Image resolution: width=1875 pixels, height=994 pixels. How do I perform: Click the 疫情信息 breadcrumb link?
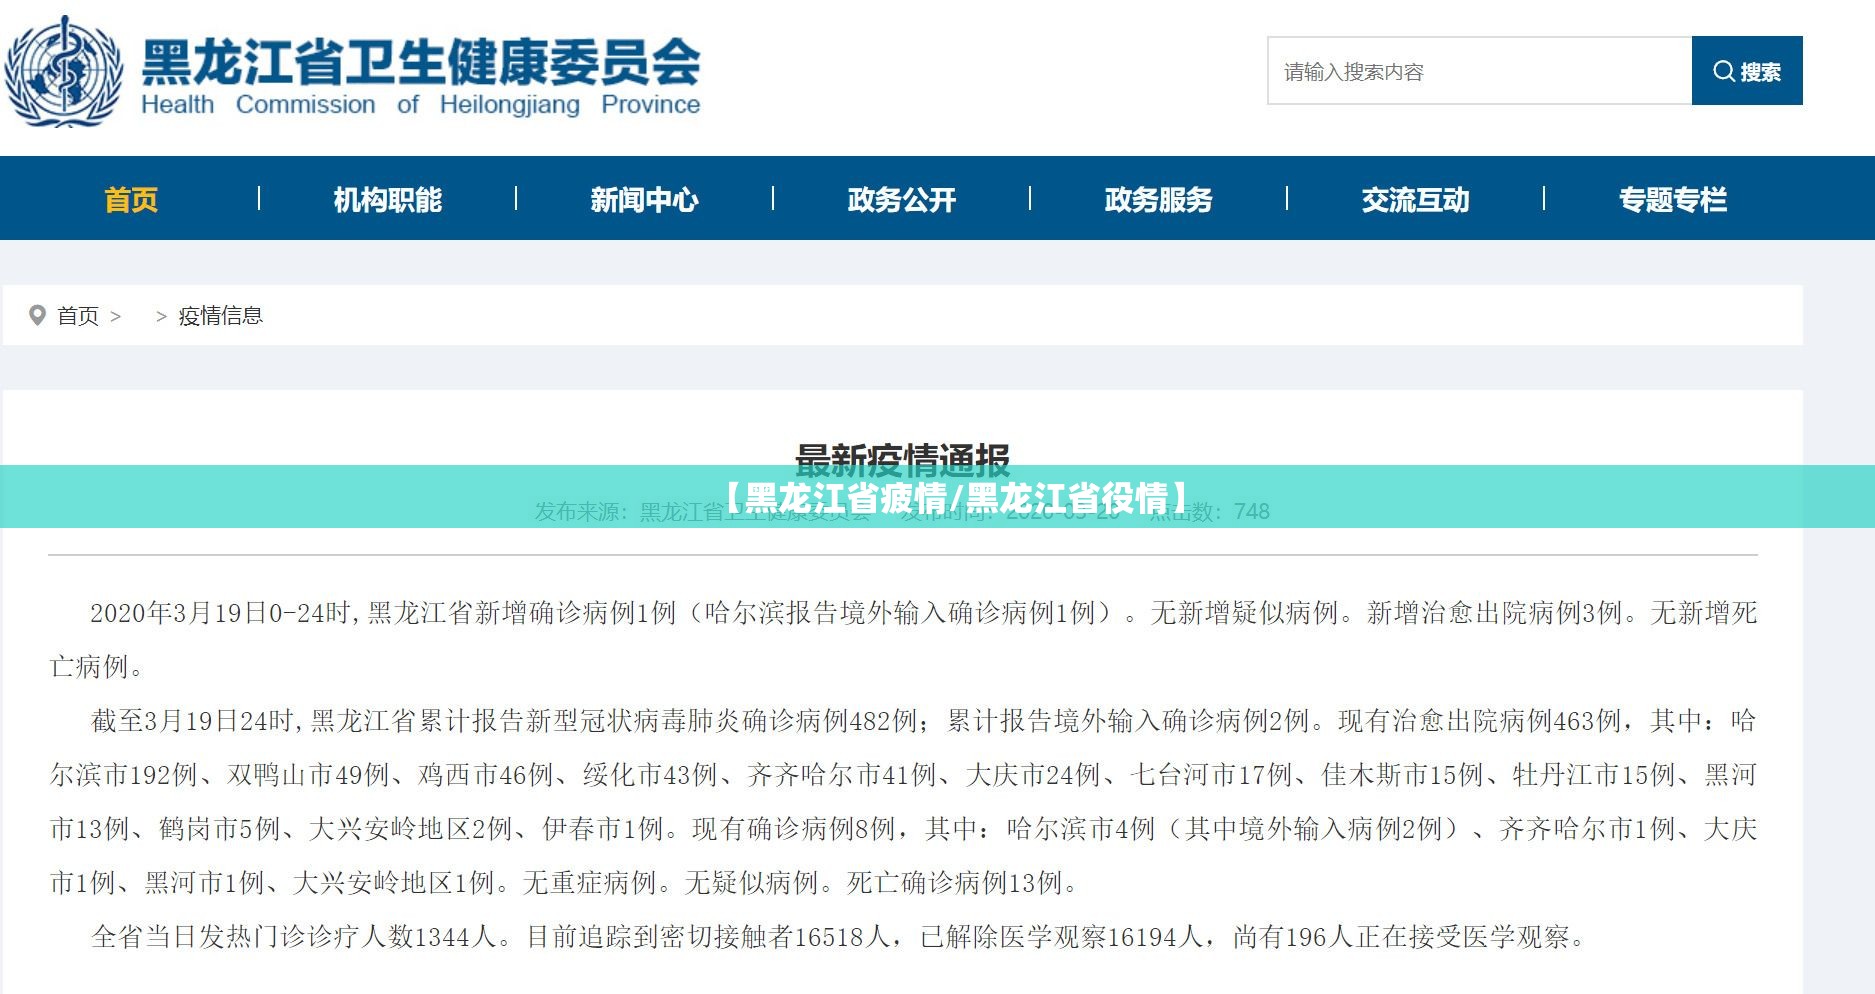(220, 316)
